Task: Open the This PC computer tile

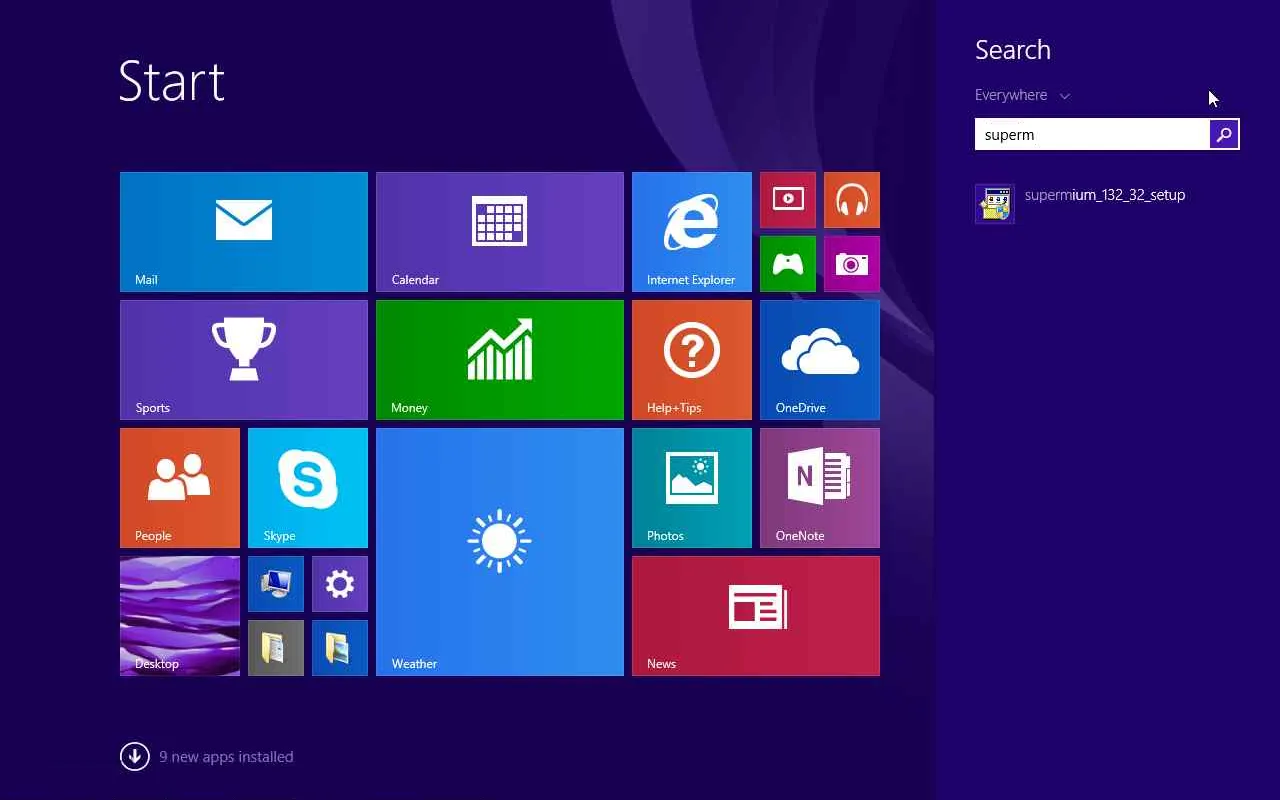Action: [x=276, y=584]
